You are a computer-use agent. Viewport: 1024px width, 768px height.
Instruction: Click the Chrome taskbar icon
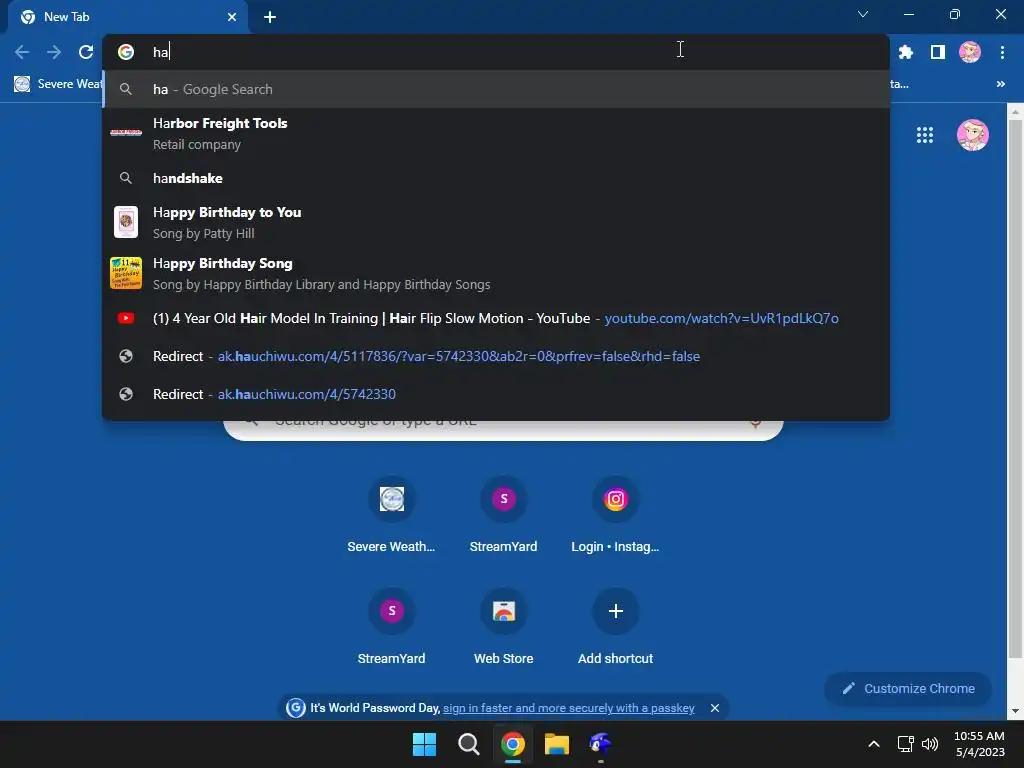513,744
